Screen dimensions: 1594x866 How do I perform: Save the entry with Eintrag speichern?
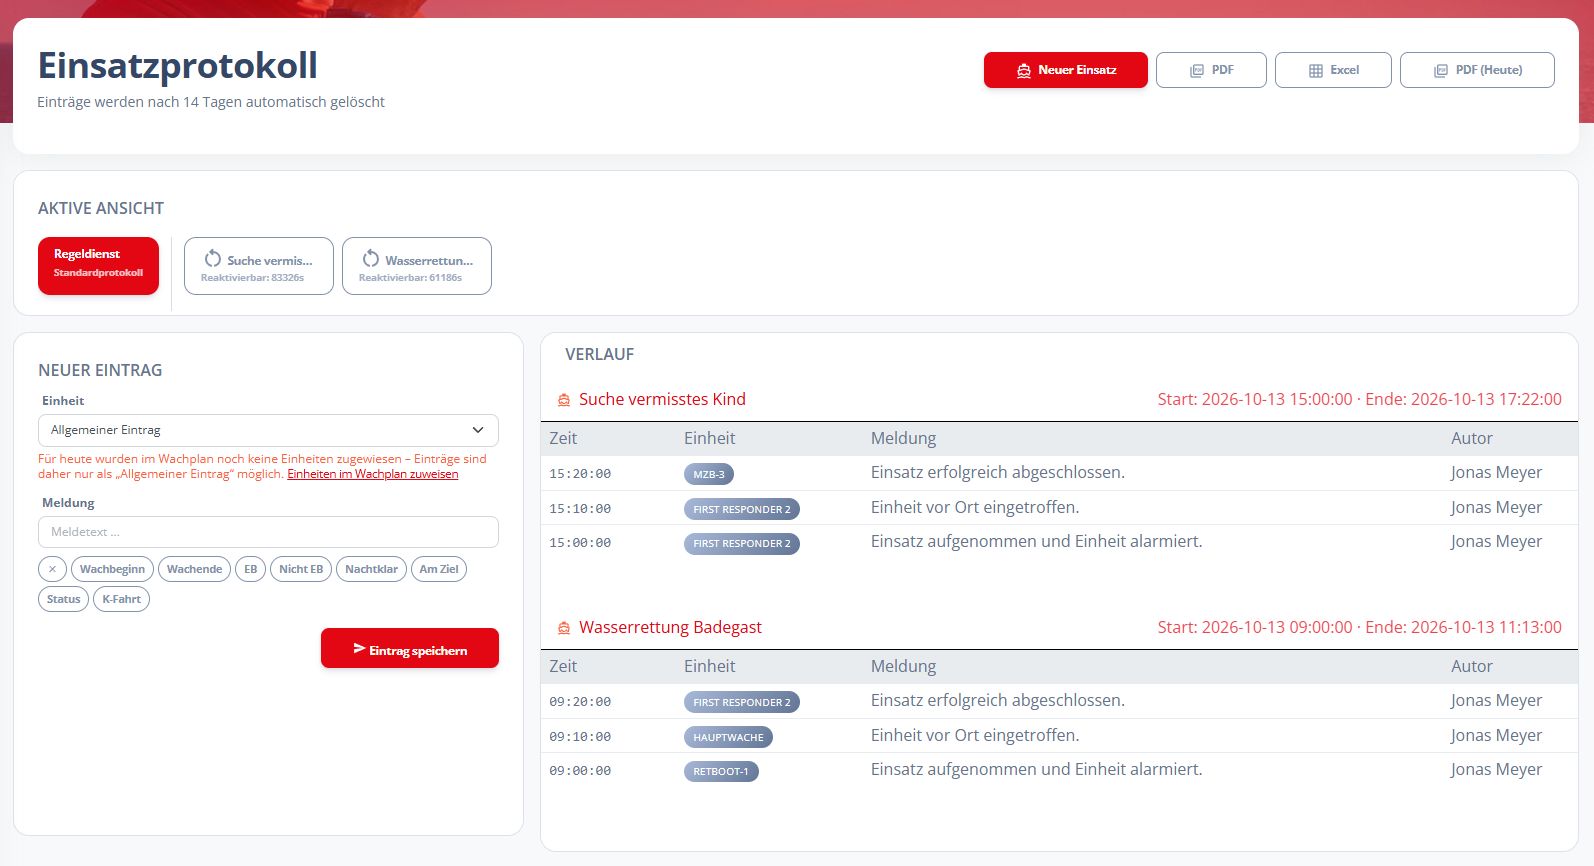[410, 648]
